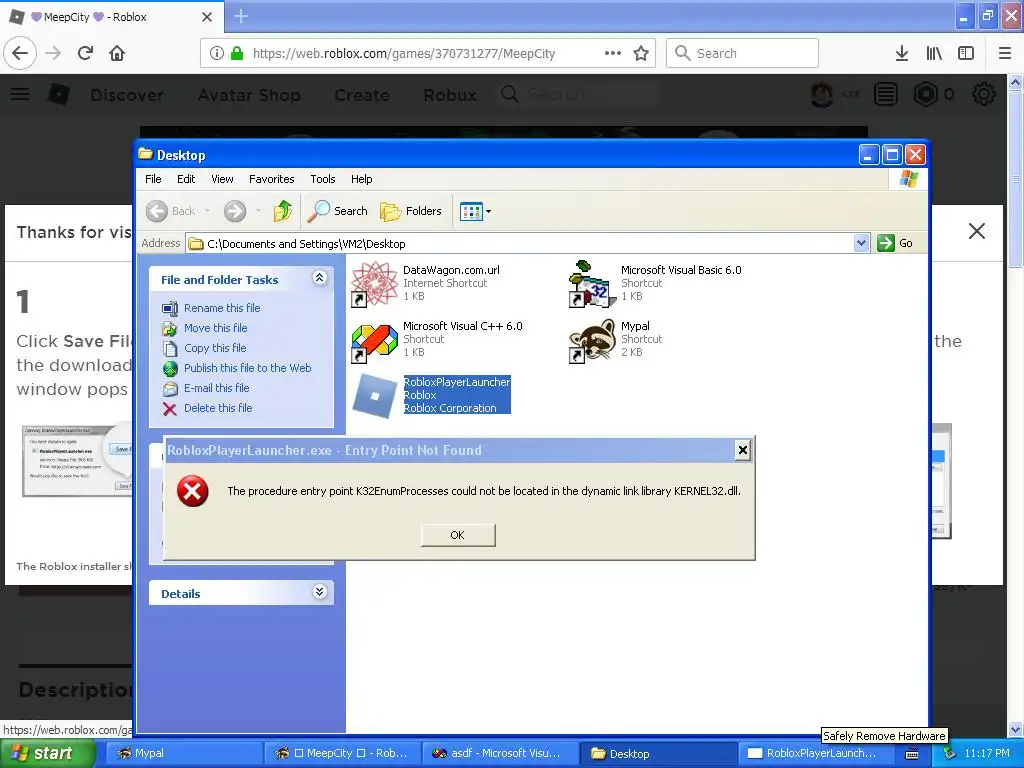Select the DataWagon.com.url shortcut icon

374,283
